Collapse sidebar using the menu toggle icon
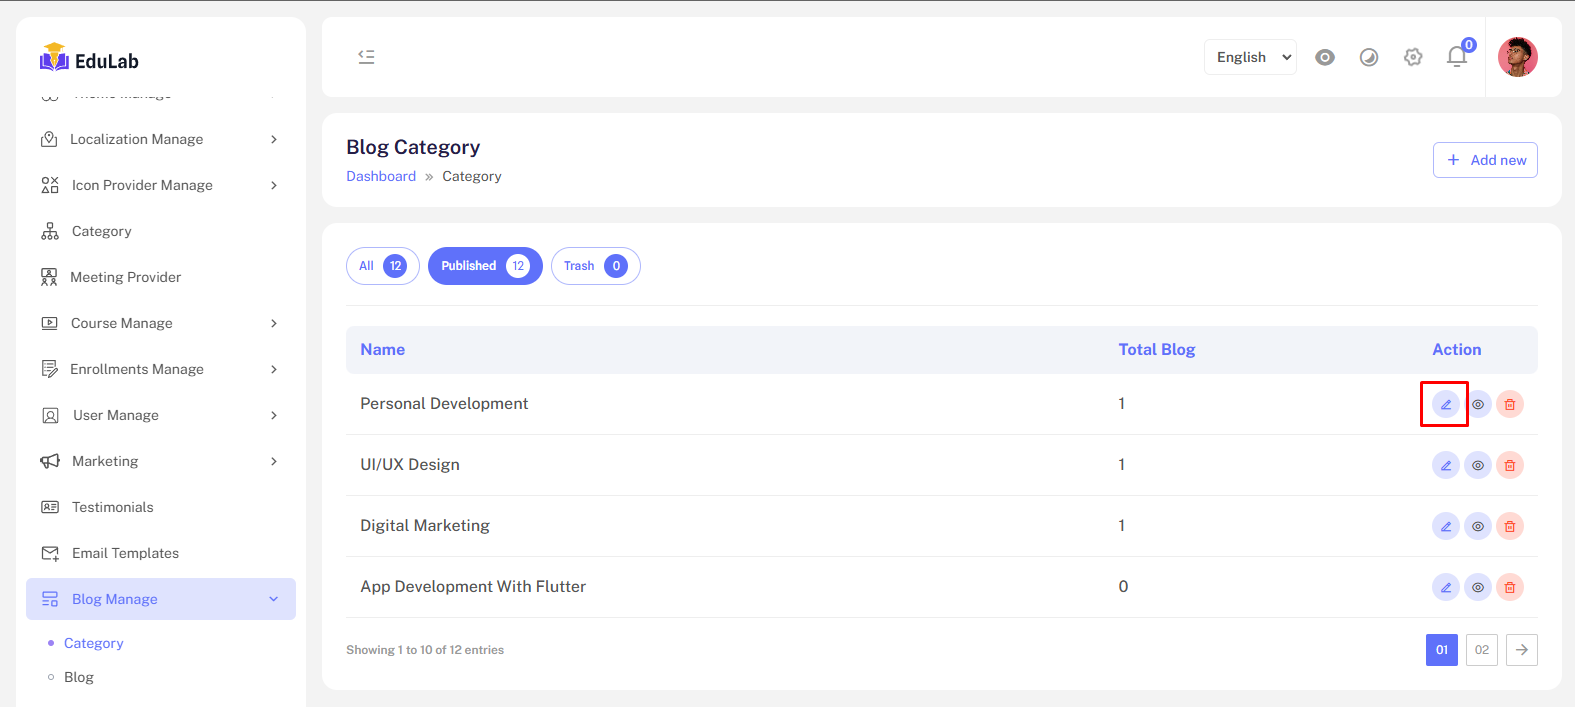This screenshot has height=707, width=1575. [x=367, y=57]
